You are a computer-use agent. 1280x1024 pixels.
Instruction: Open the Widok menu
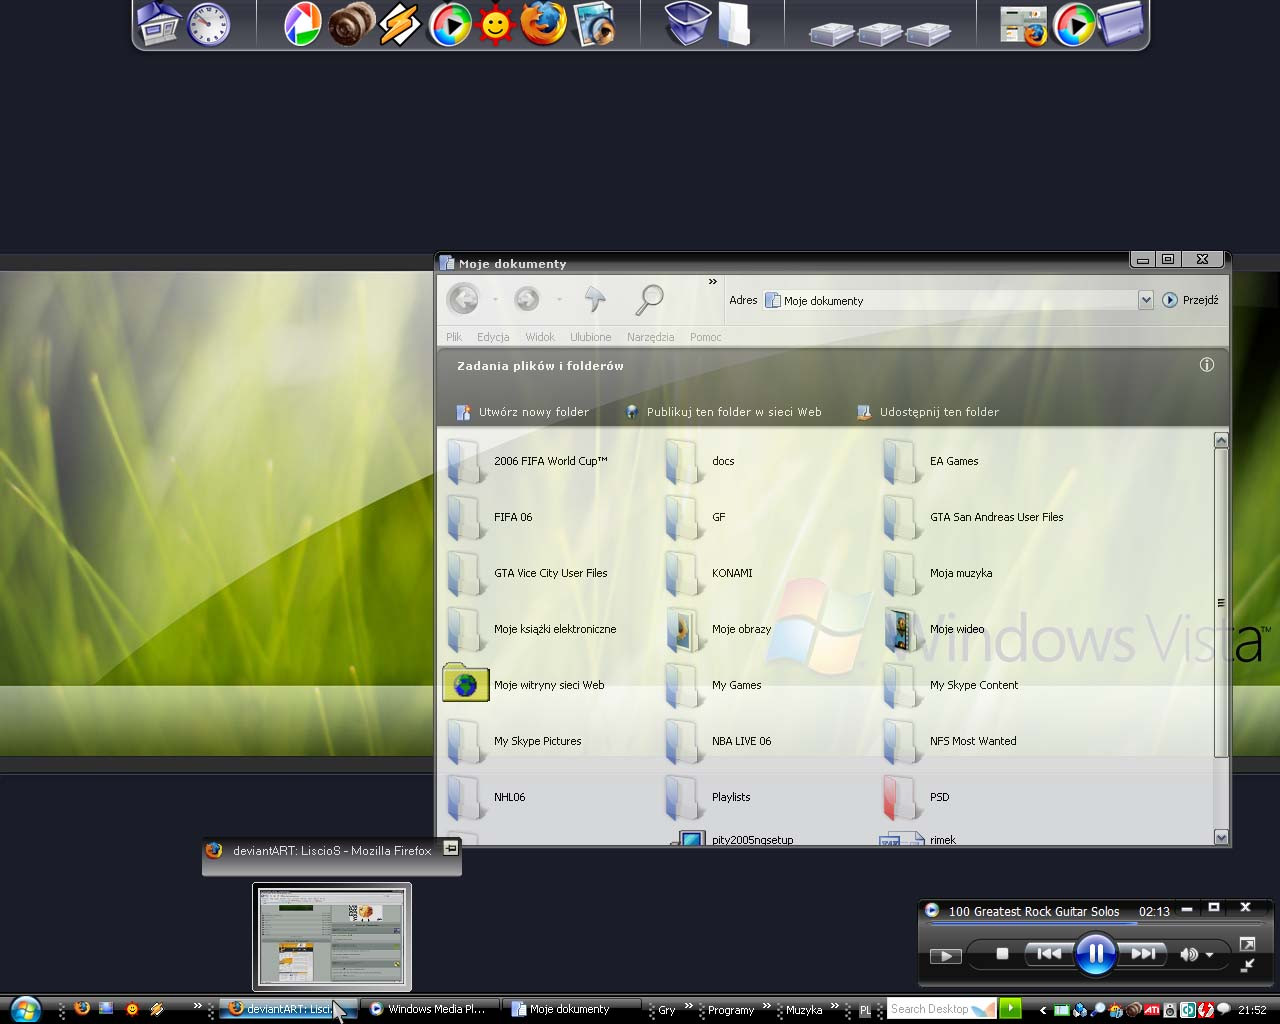[540, 337]
